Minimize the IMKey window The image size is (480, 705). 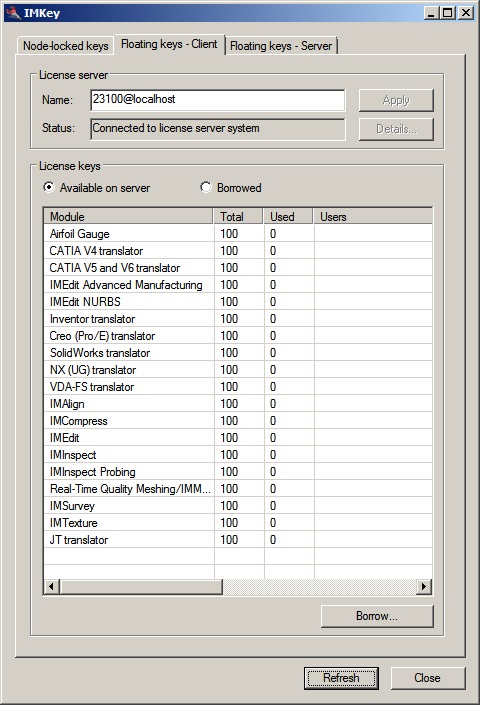pyautogui.click(x=431, y=13)
